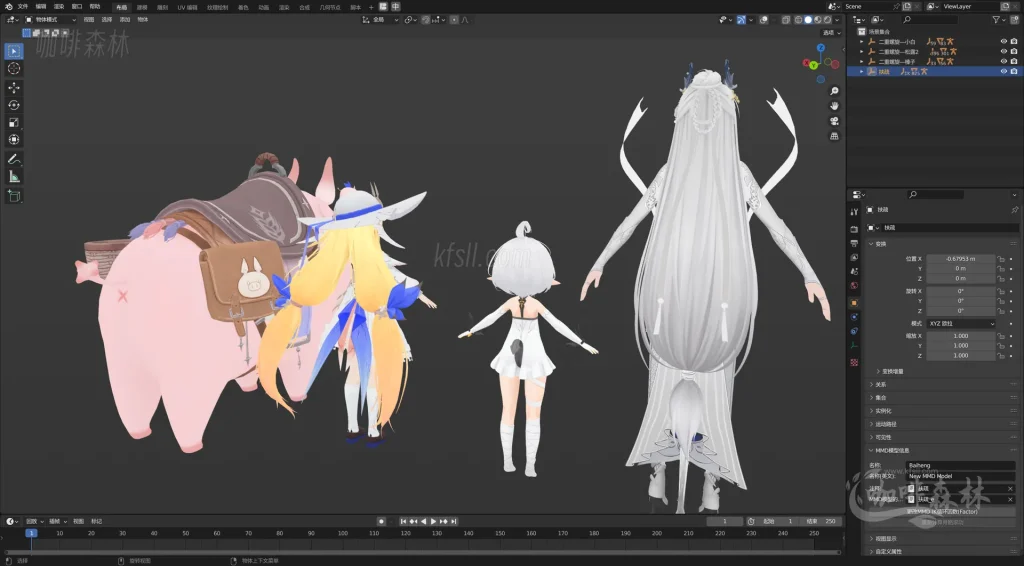
Task: Select rendered viewport shading mode
Action: pyautogui.click(x=827, y=20)
